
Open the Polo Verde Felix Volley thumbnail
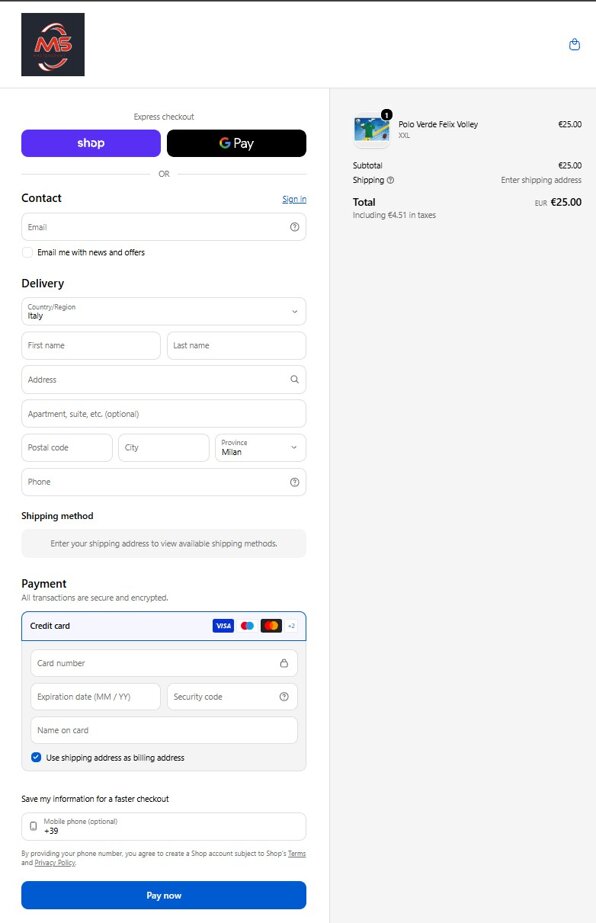(x=372, y=130)
